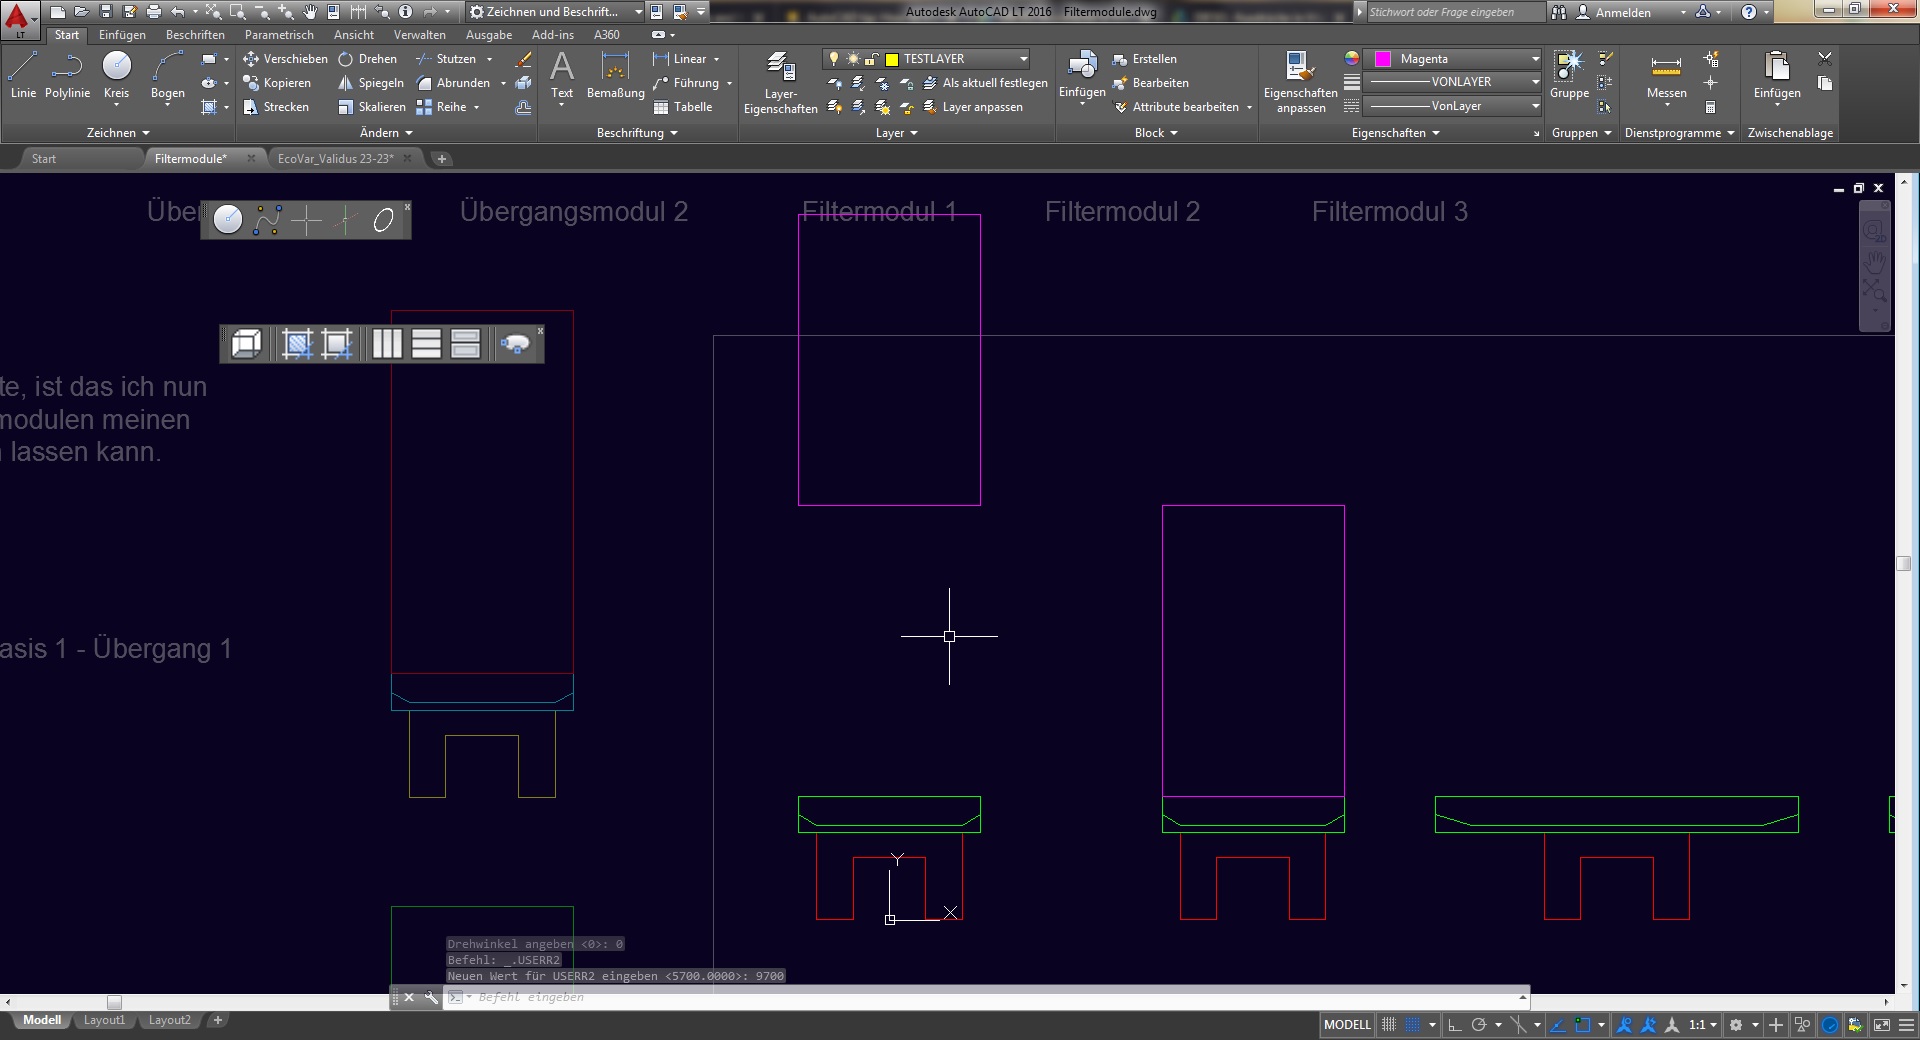Viewport: 1920px width, 1040px height.
Task: Switch to Layout1 tab
Action: coord(104,1020)
